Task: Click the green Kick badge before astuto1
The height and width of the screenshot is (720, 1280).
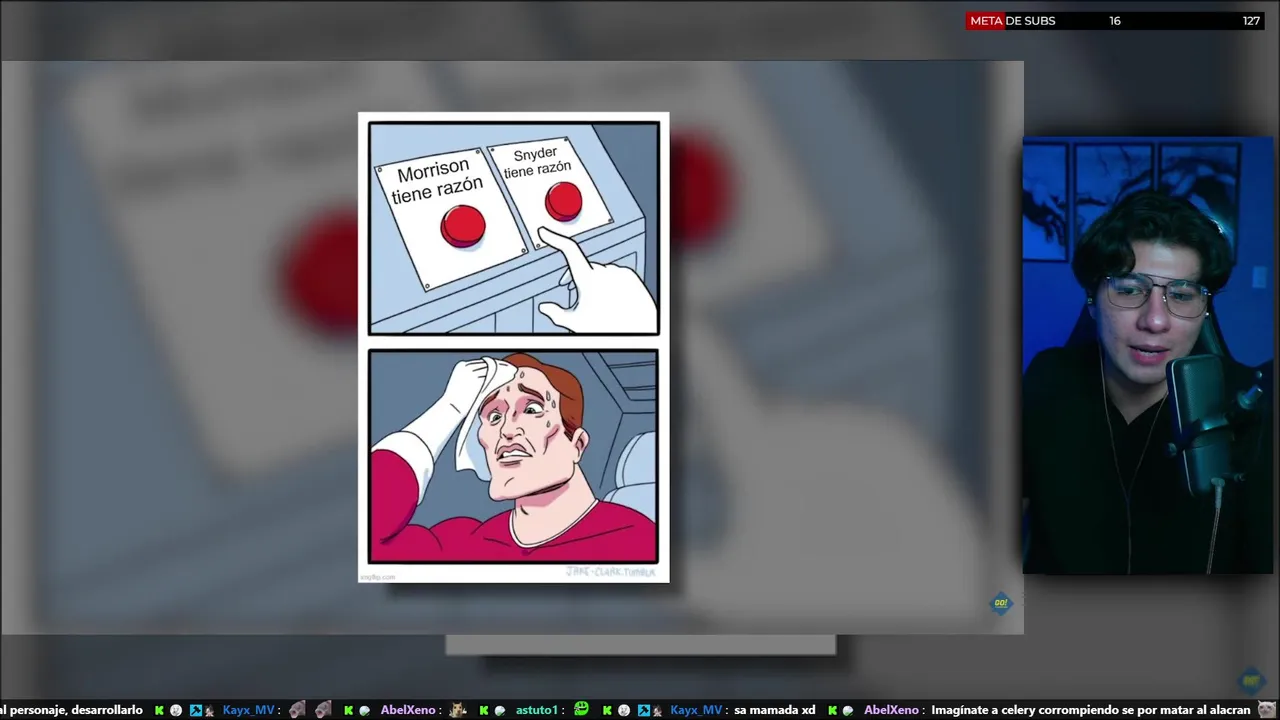Action: point(486,710)
